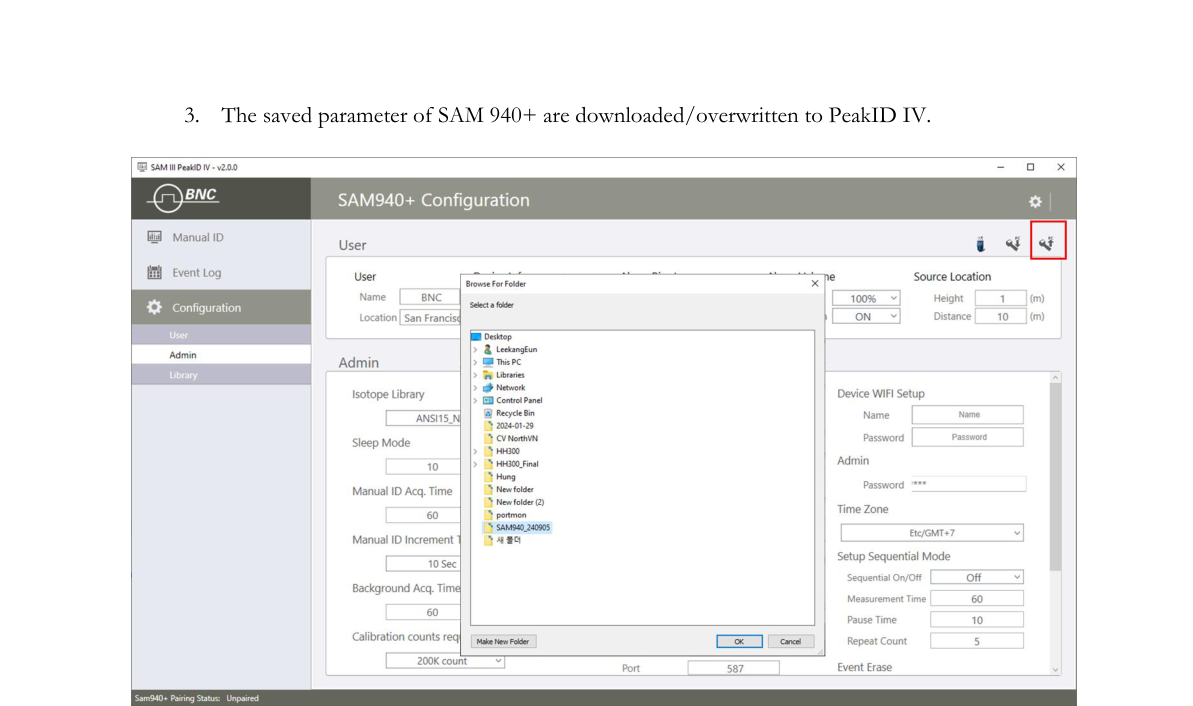The width and height of the screenshot is (1193, 706).
Task: Click the BNC logo
Action: [183, 198]
